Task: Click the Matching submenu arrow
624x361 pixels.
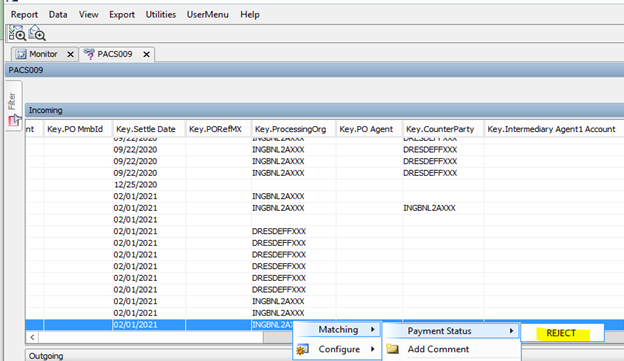Action: click(x=372, y=330)
